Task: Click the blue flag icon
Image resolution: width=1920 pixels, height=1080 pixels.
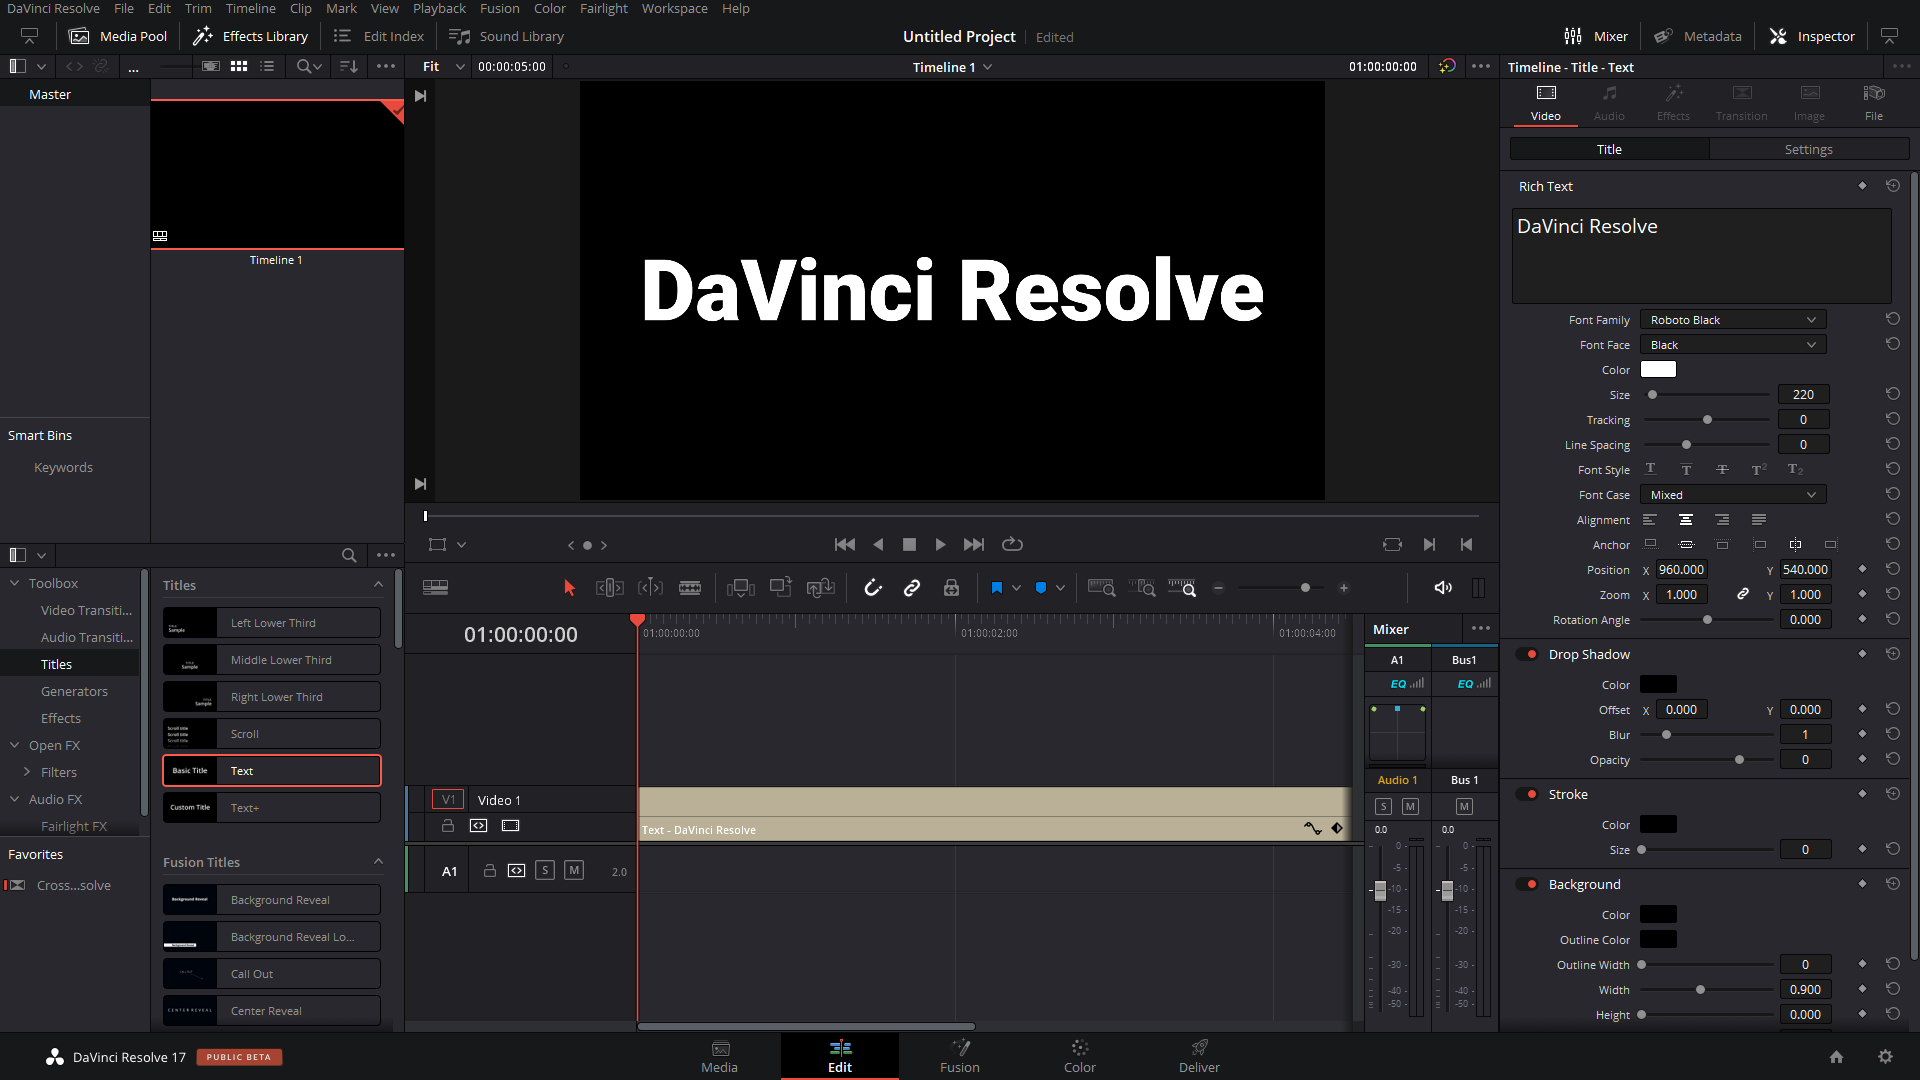Action: coord(996,588)
